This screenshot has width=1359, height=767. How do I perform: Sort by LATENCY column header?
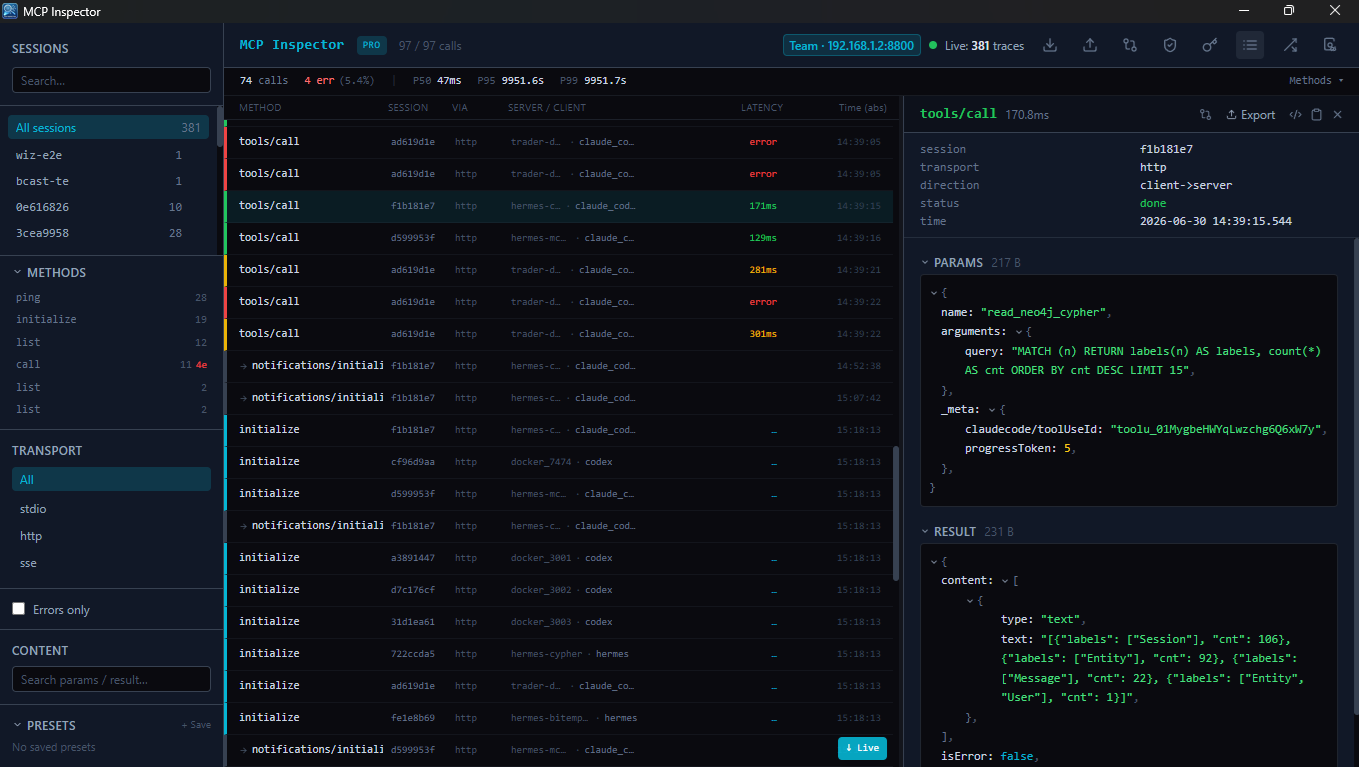coord(762,107)
